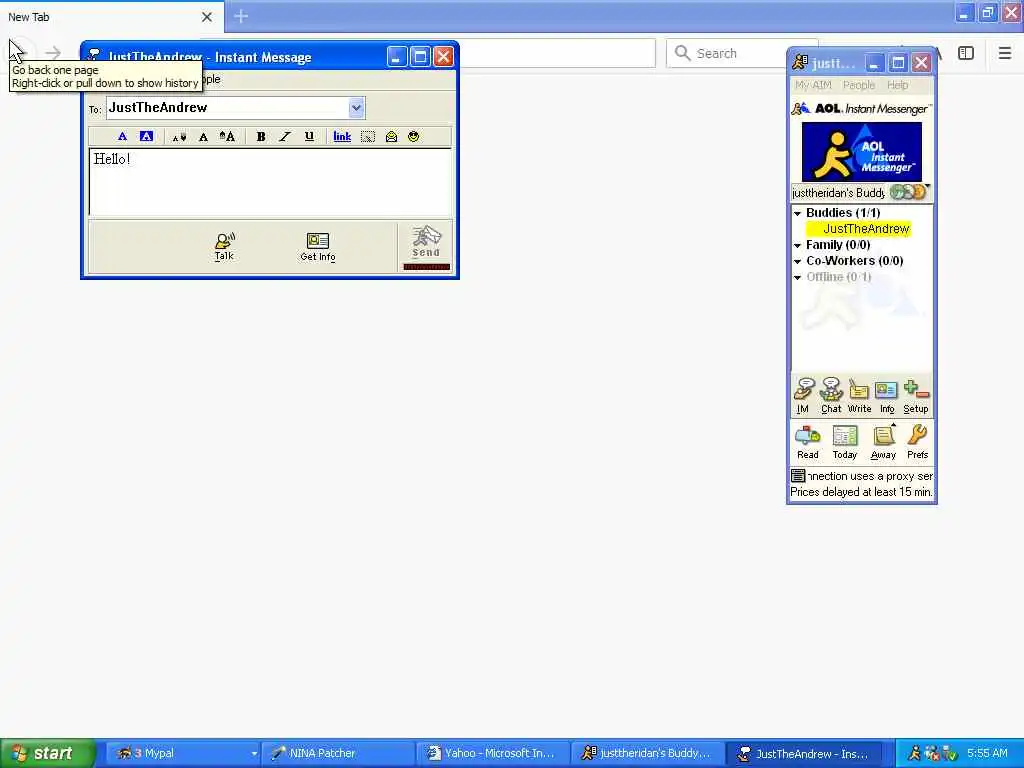Reset to normal font size in the IM toolbar
Viewport: 1024px width, 768px height.
point(203,137)
